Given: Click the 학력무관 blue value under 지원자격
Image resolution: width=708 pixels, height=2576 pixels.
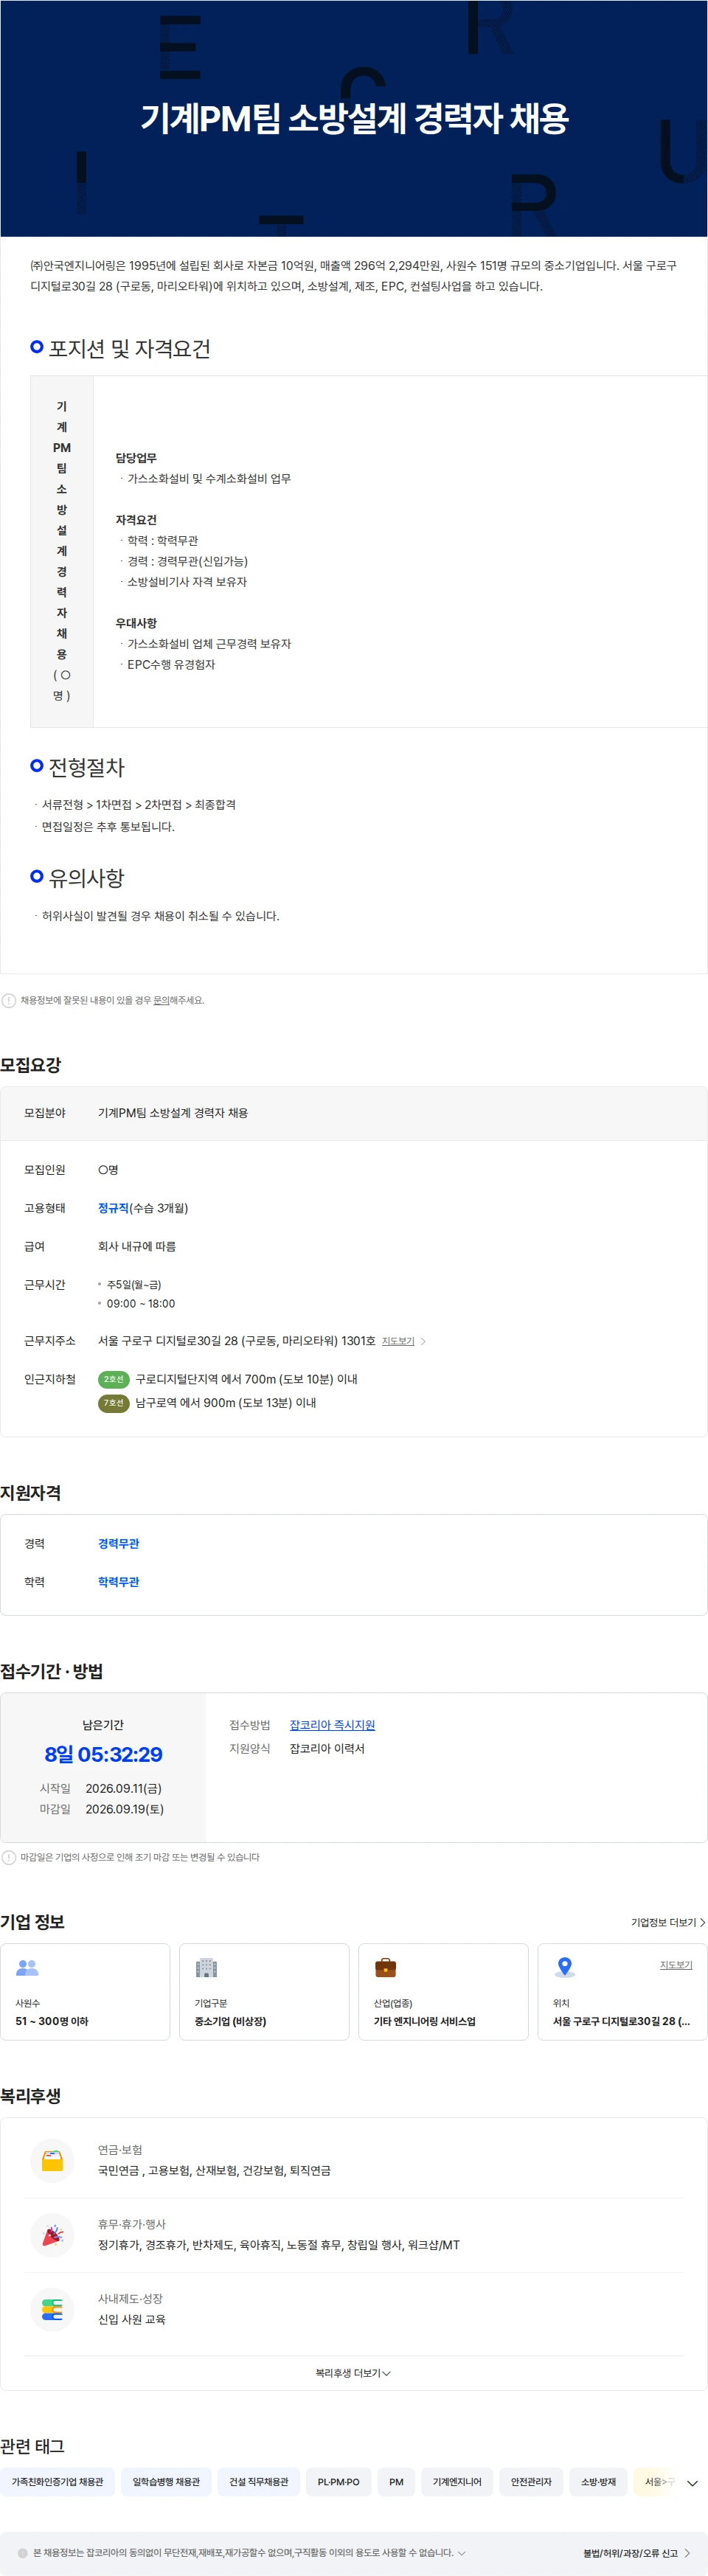Looking at the screenshot, I should pos(118,1582).
